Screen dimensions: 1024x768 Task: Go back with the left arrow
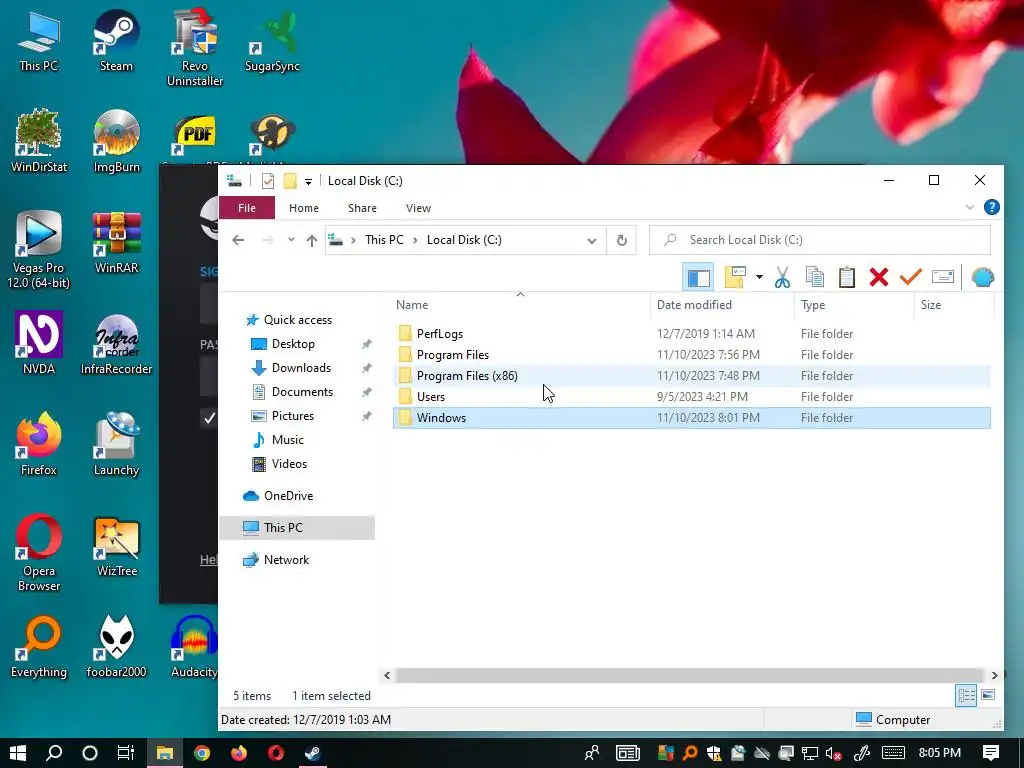tap(238, 240)
